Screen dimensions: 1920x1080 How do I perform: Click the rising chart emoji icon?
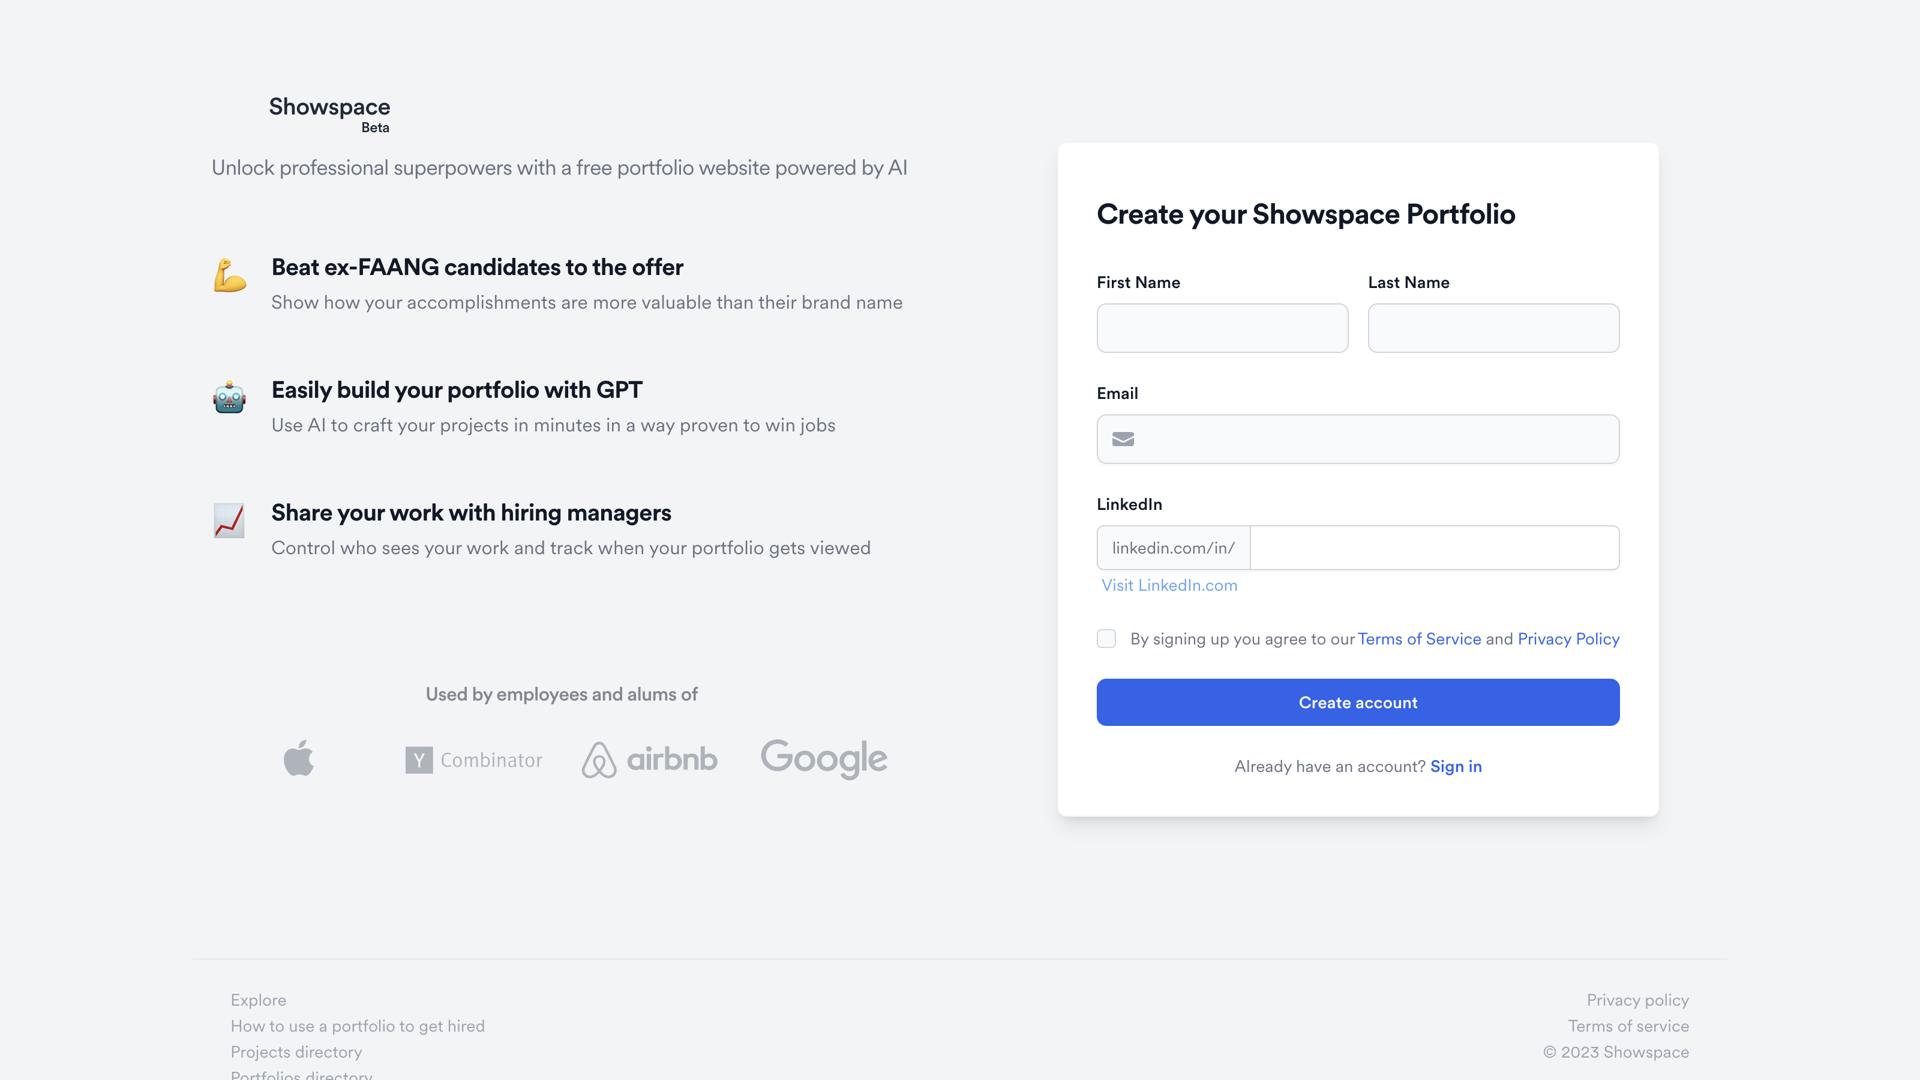coord(229,520)
